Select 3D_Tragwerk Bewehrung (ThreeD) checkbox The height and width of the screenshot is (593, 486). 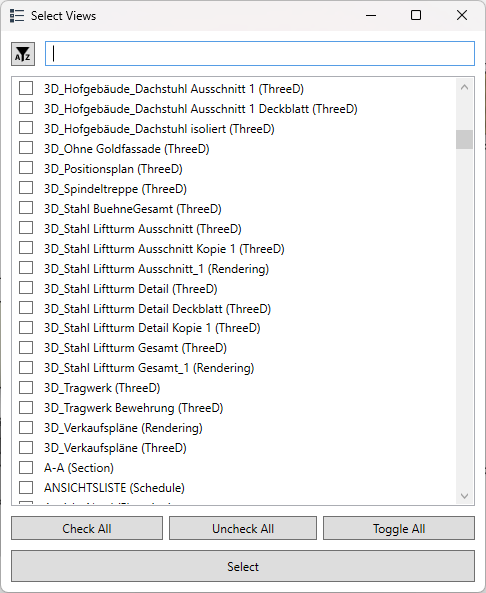point(26,407)
